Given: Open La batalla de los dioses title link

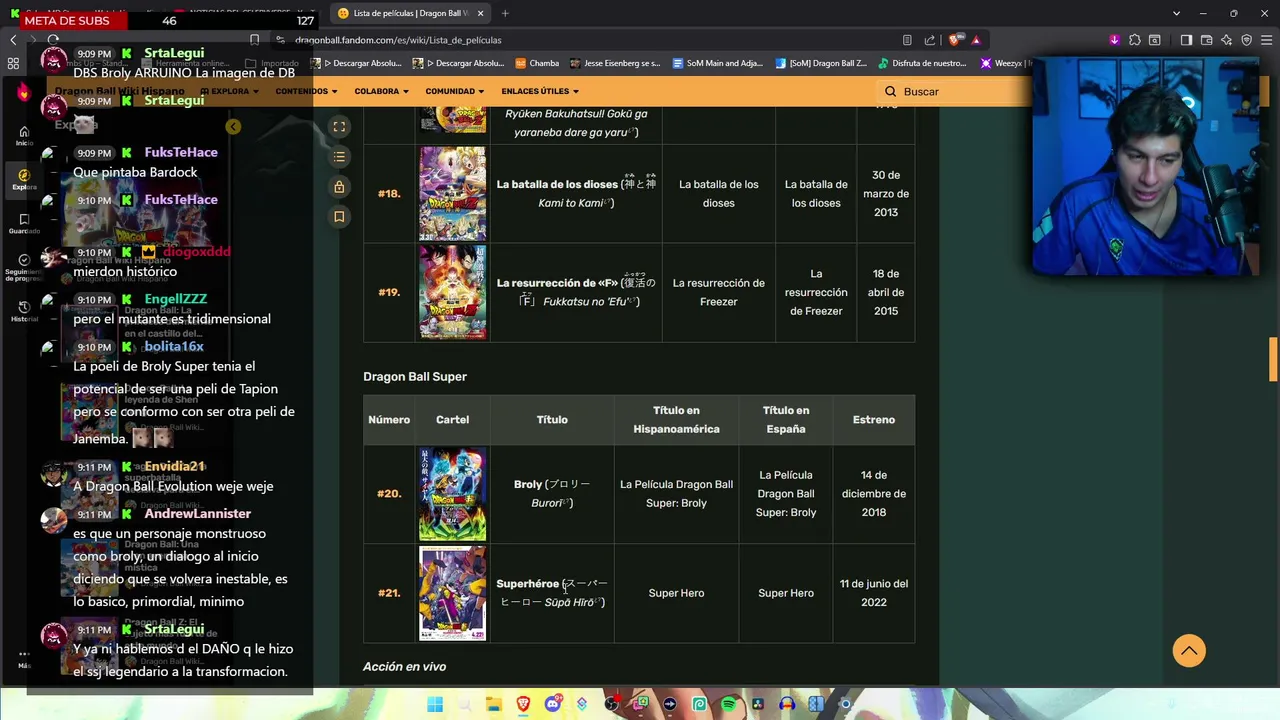Looking at the screenshot, I should [x=556, y=184].
